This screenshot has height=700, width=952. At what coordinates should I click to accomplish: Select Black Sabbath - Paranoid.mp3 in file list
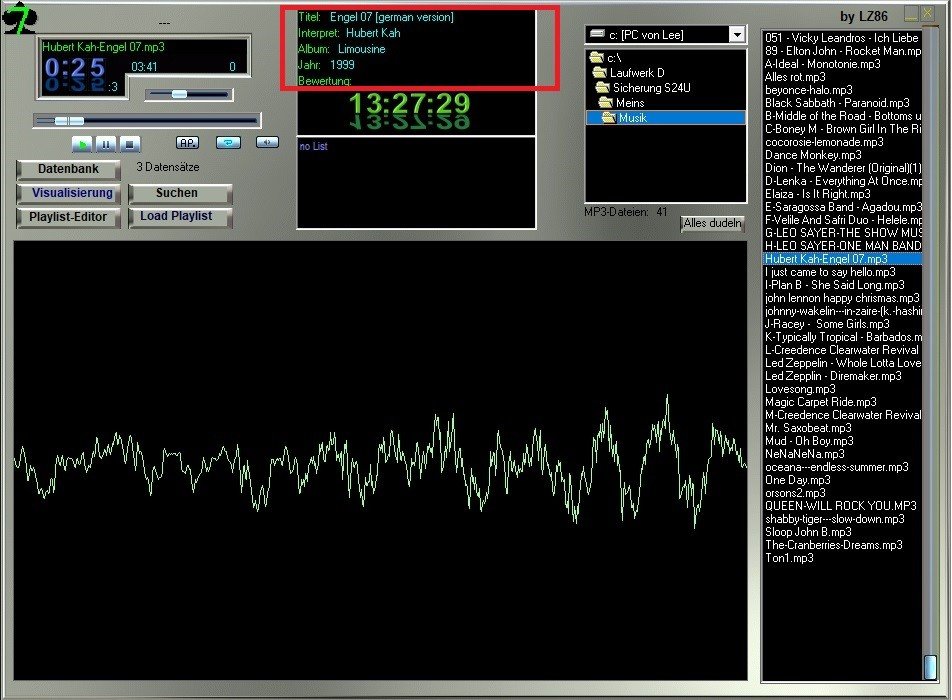tap(836, 103)
